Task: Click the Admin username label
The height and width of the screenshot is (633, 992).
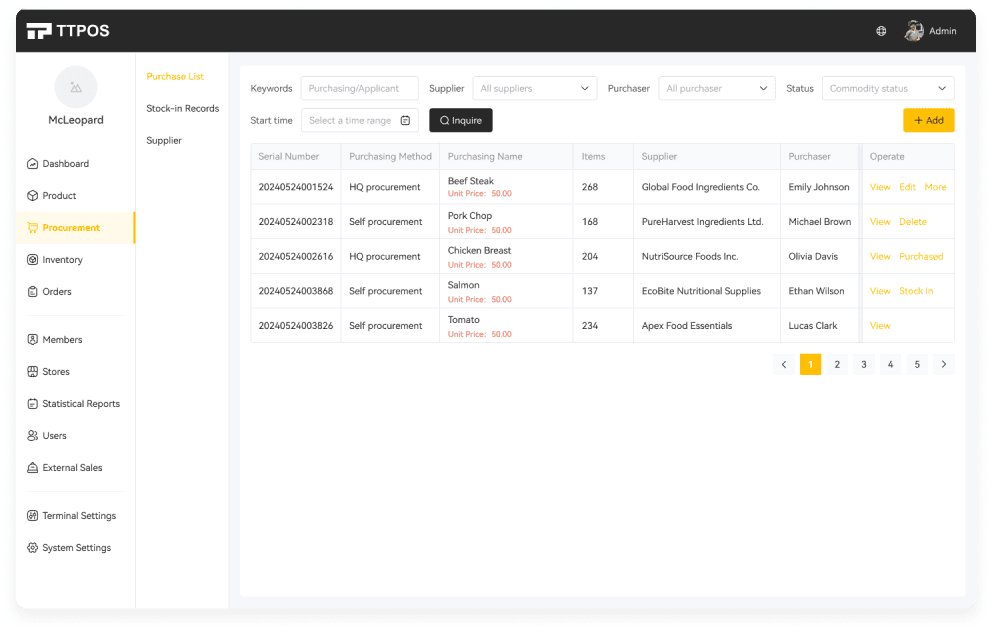Action: pyautogui.click(x=943, y=31)
